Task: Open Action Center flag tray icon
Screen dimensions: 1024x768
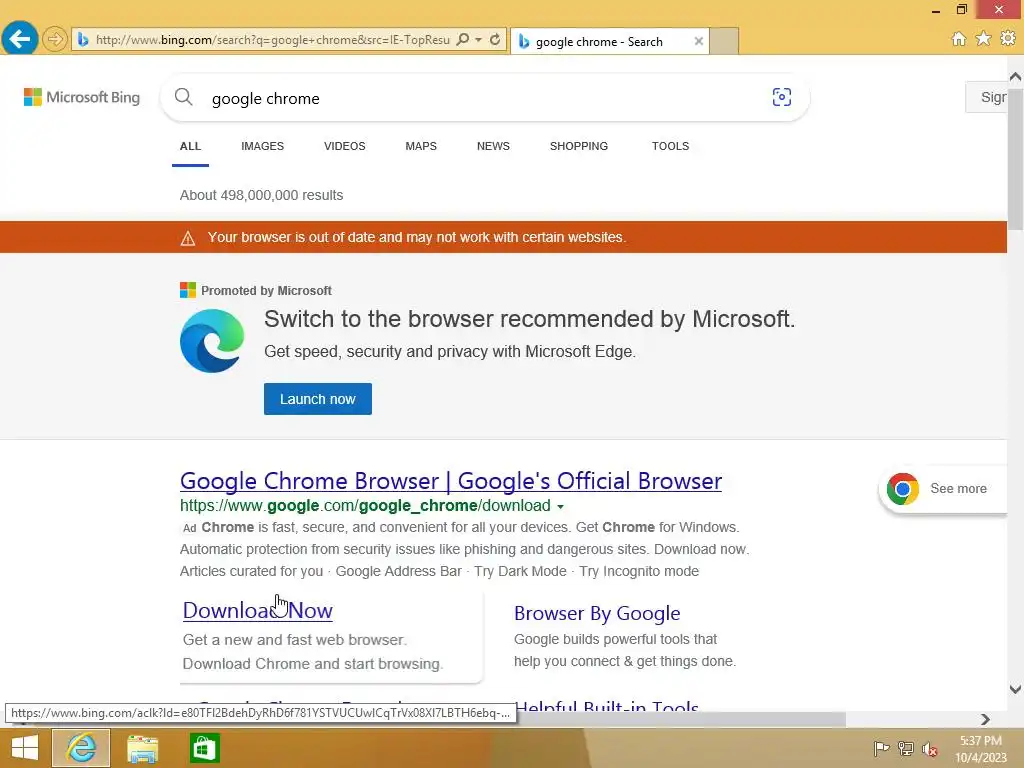Action: [x=881, y=748]
